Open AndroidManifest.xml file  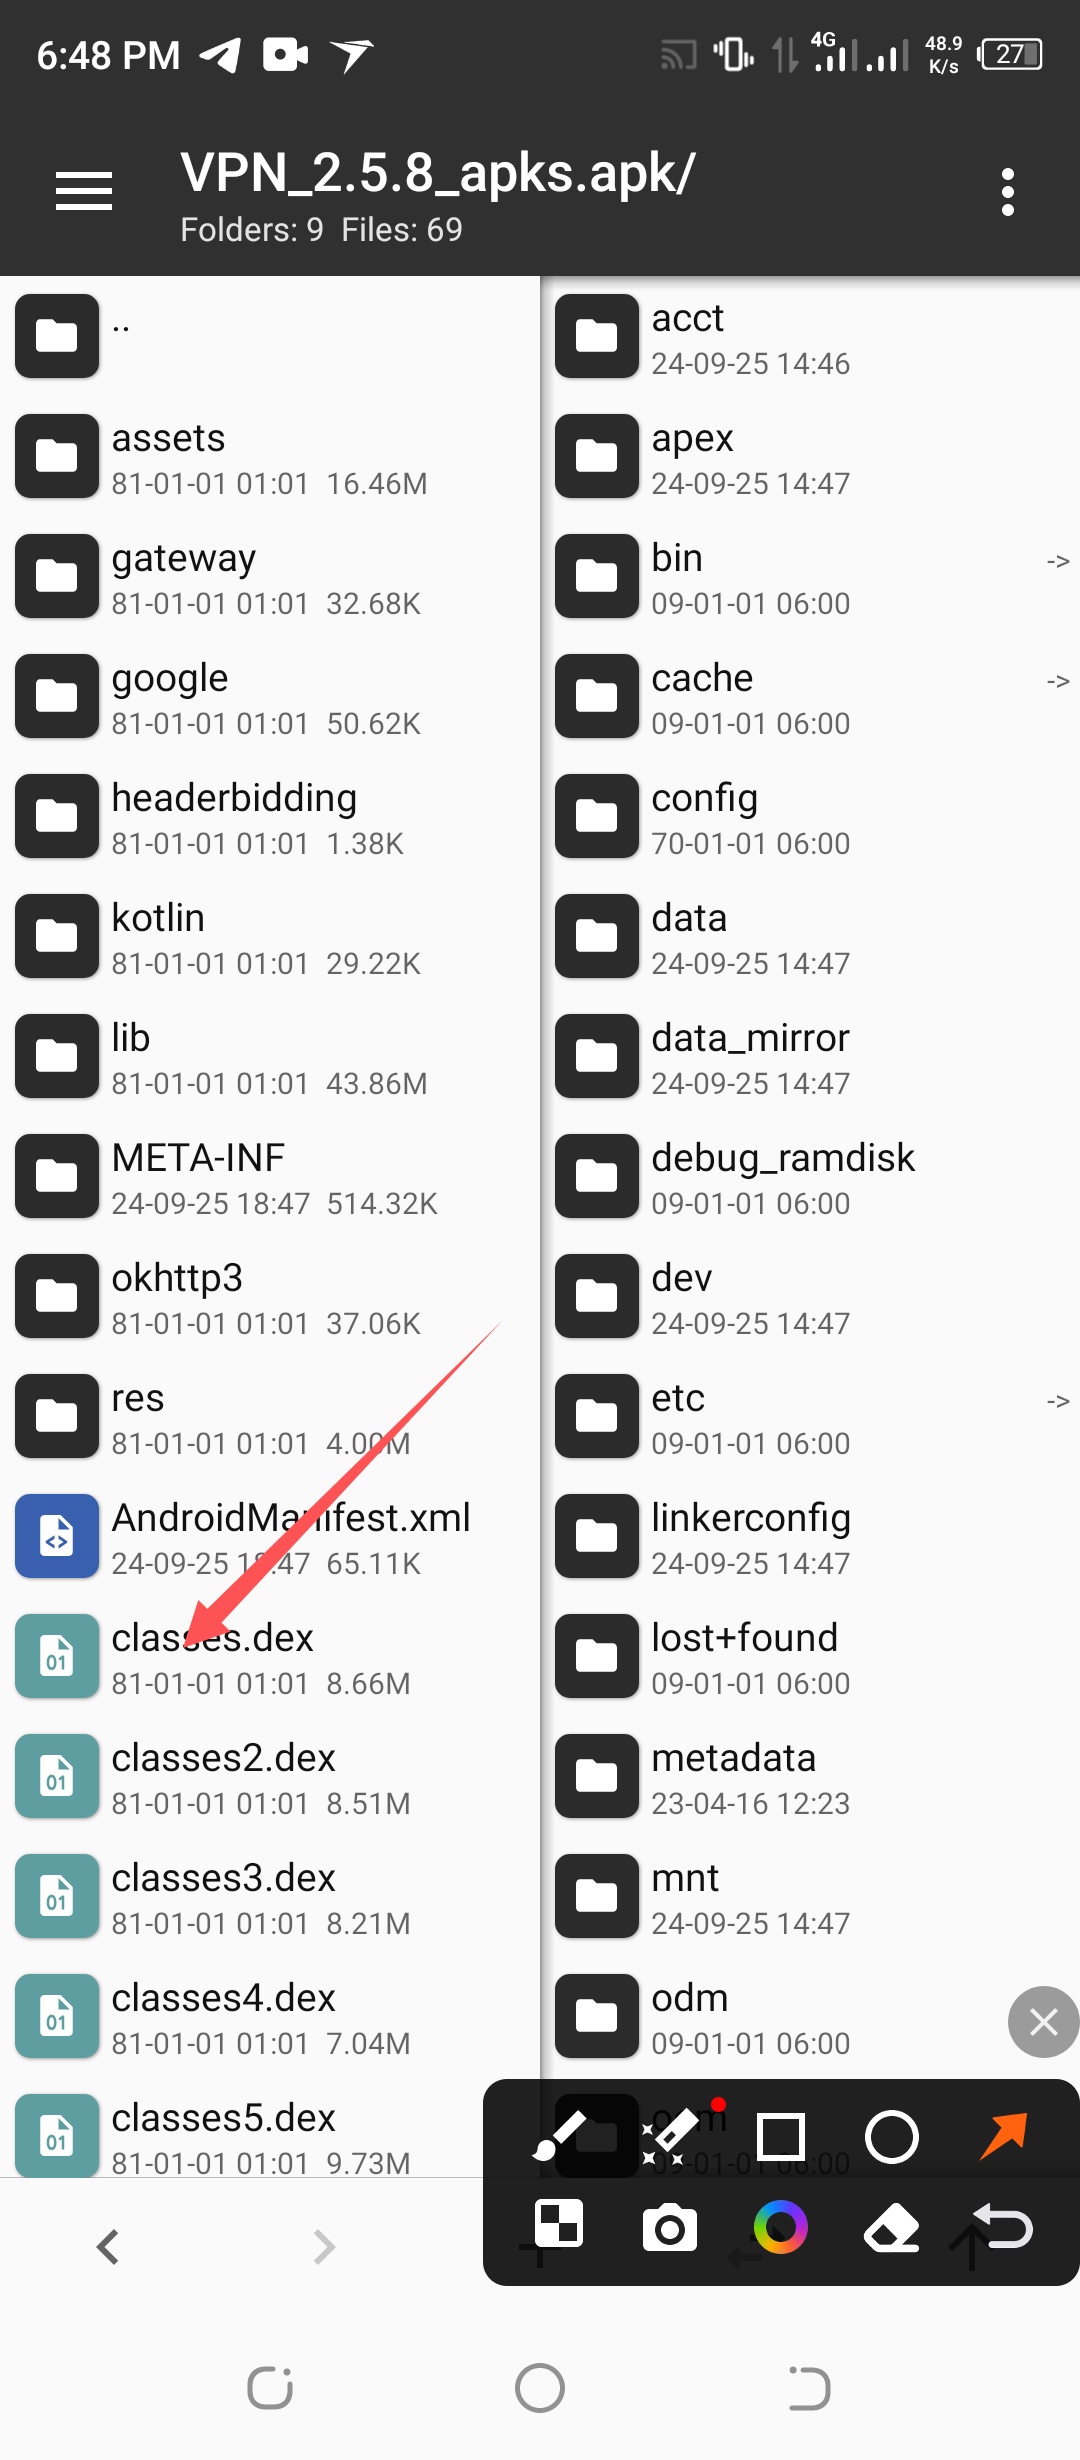(x=270, y=1536)
